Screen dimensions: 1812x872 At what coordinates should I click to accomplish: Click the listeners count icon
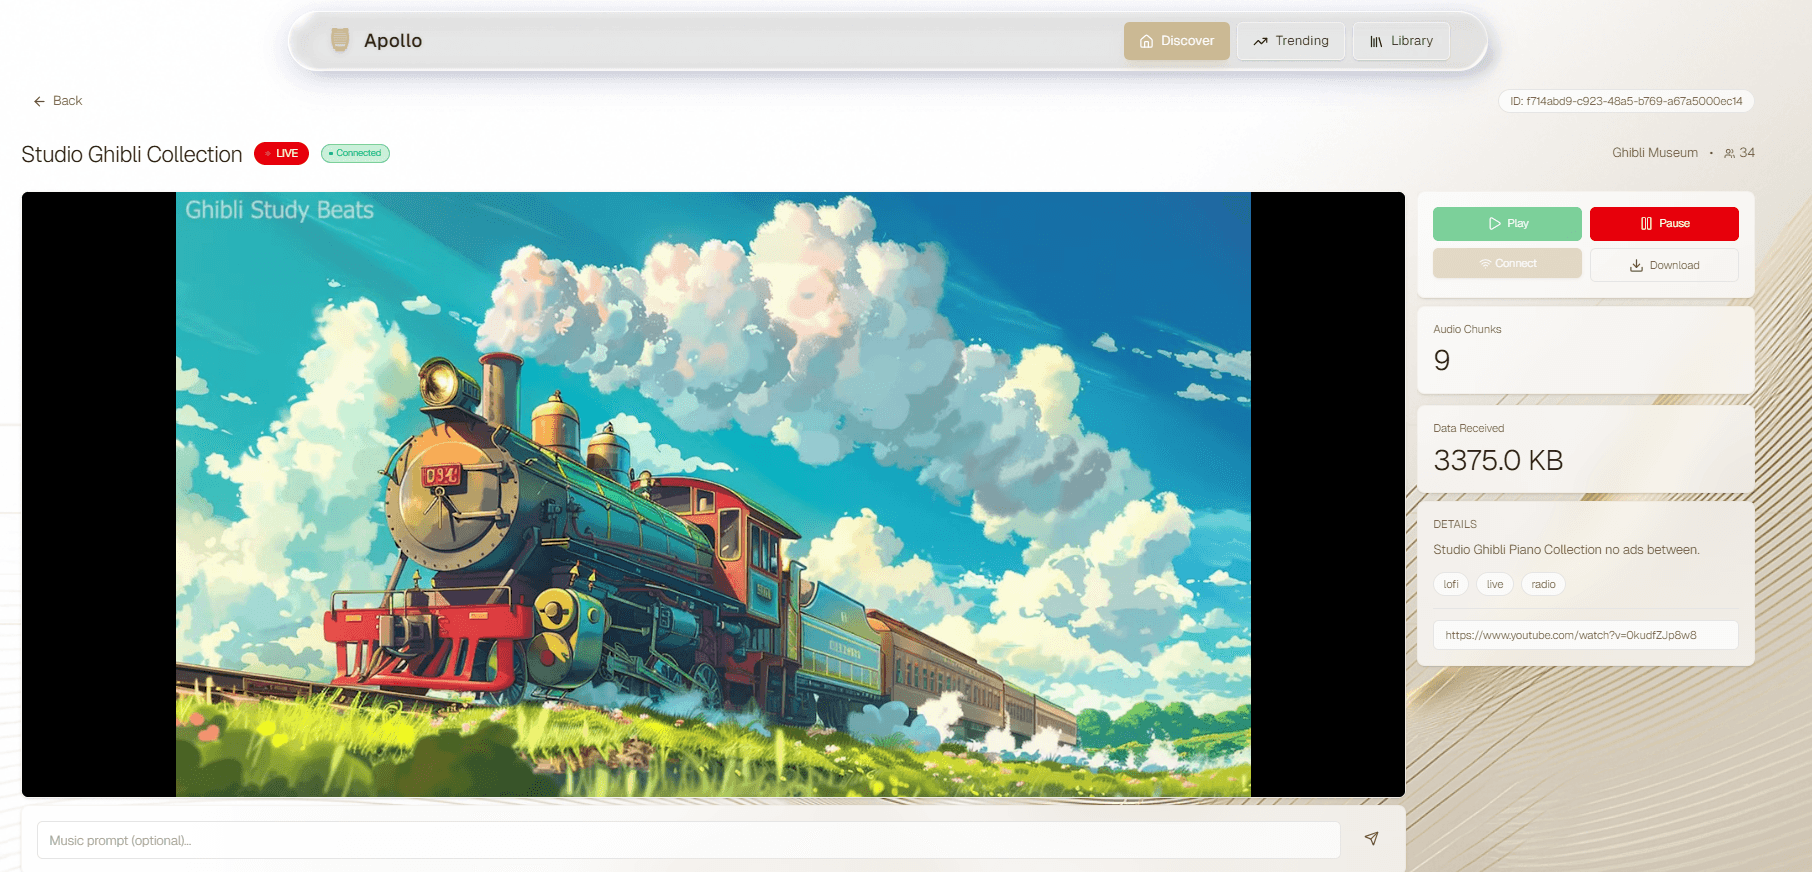click(x=1729, y=154)
